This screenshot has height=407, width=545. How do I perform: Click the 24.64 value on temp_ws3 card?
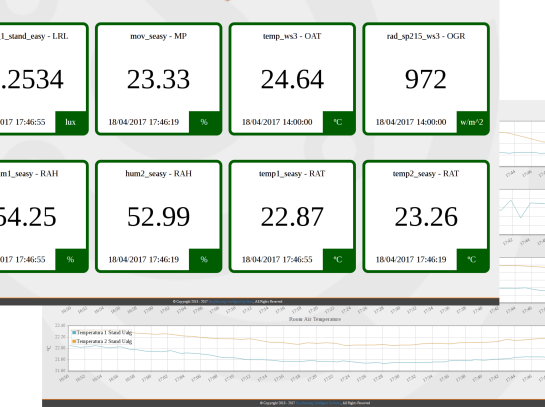[x=292, y=80]
